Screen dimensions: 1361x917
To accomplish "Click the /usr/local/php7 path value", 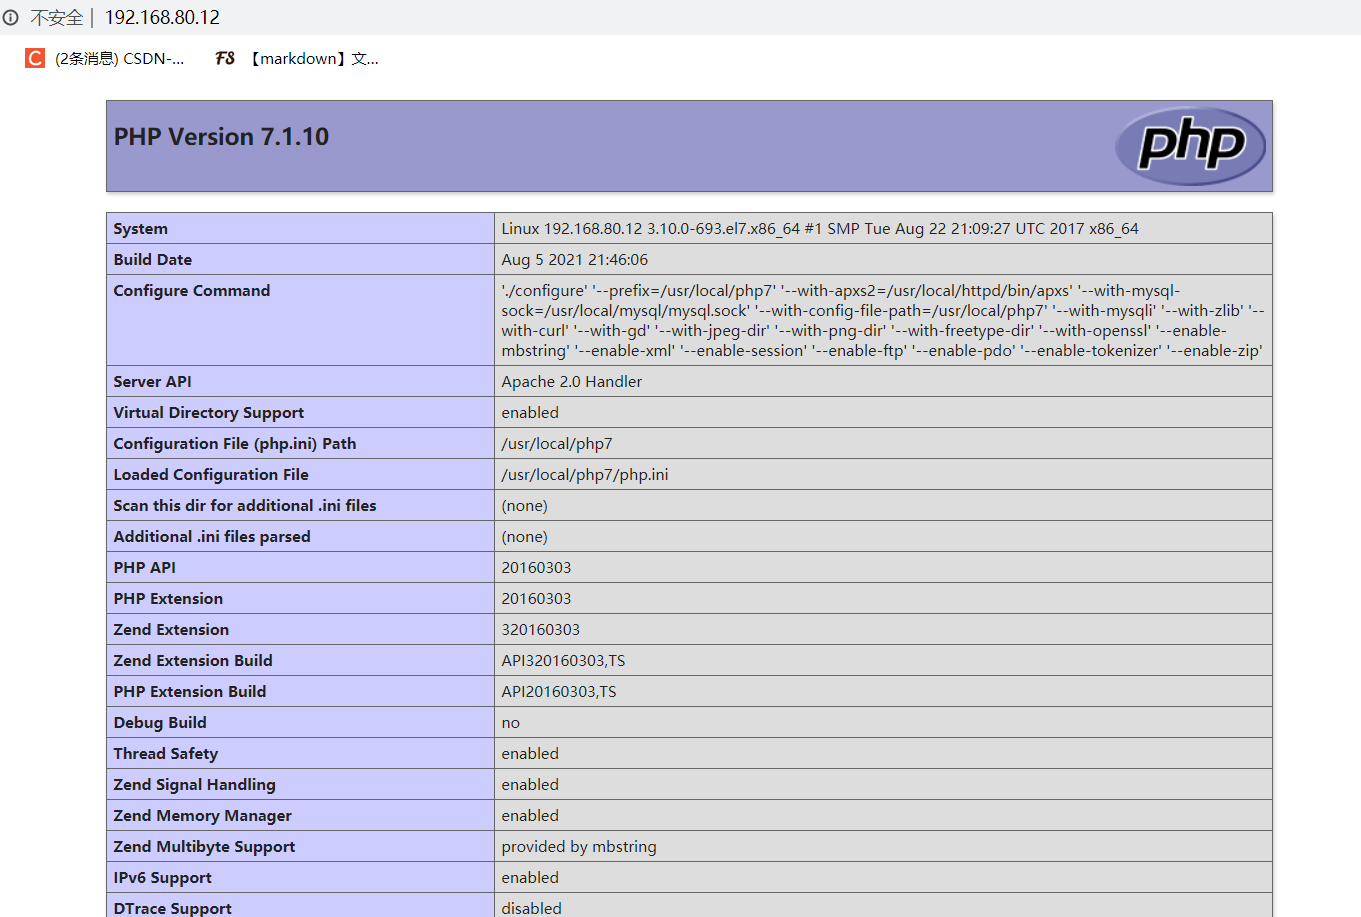I will pyautogui.click(x=557, y=443).
